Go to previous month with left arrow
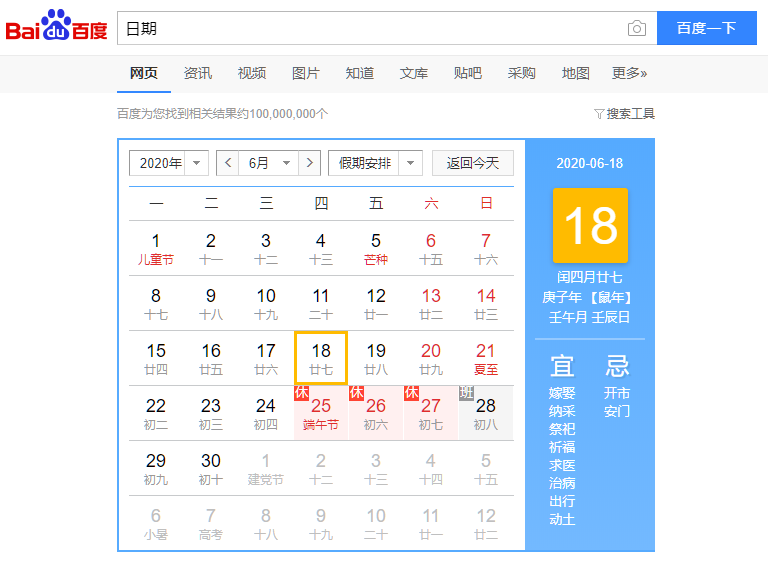Viewport: 768px width, 563px height. point(228,163)
